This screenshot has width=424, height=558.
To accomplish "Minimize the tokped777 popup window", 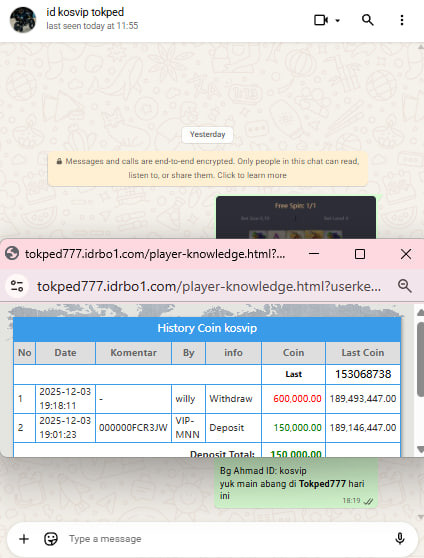I will (314, 254).
